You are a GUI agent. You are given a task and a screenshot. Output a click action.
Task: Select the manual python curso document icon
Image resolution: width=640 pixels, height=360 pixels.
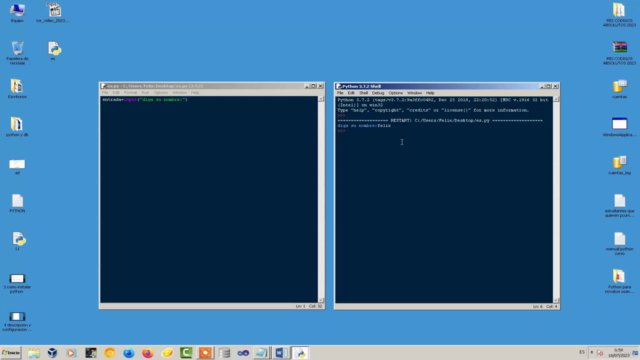point(620,243)
